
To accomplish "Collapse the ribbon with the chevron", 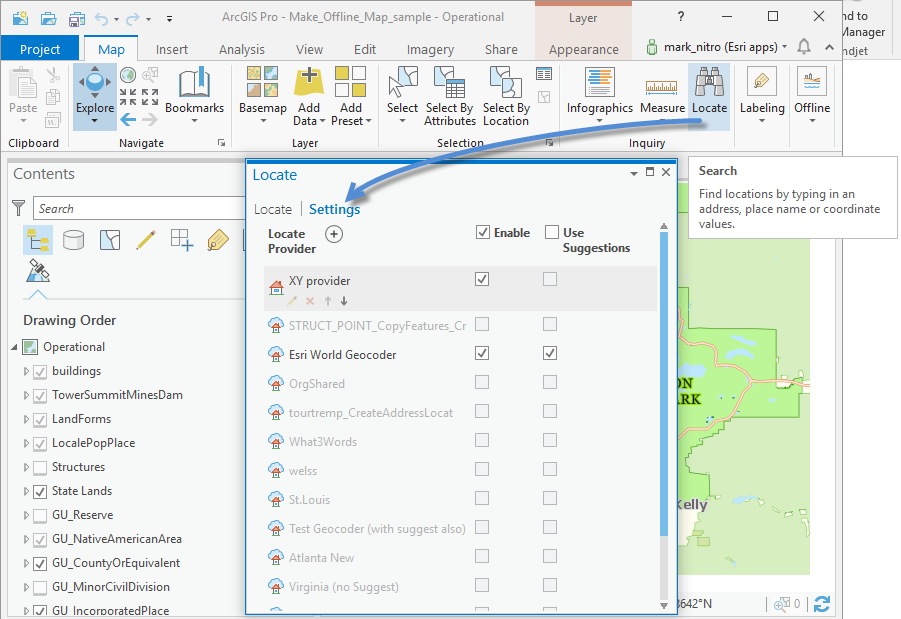I will click(829, 47).
